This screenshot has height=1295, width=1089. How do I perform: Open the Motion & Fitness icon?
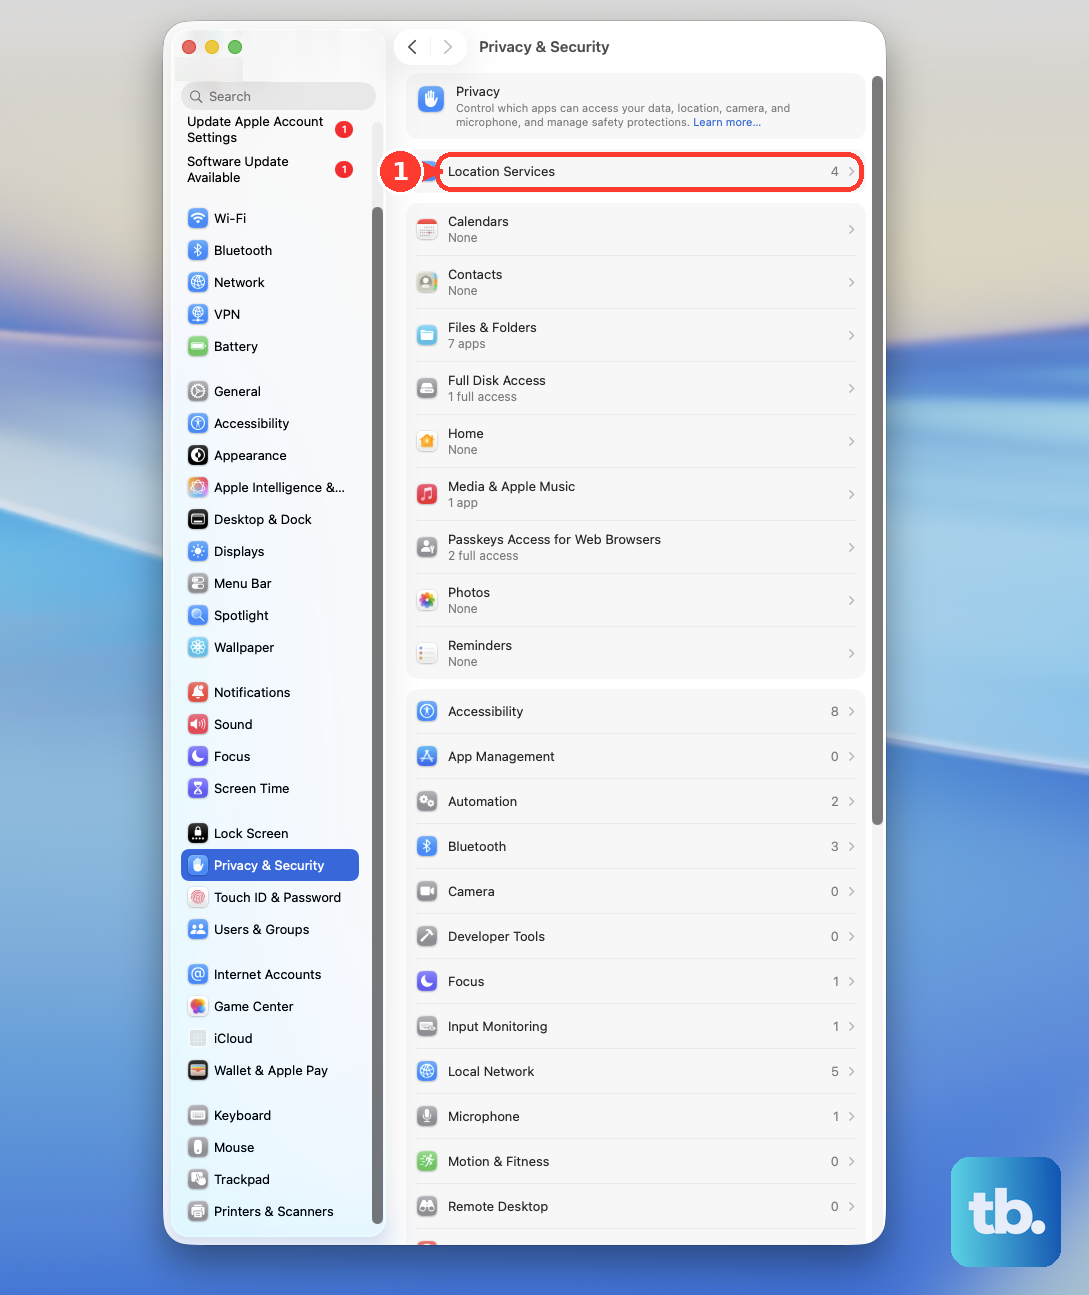pyautogui.click(x=427, y=1161)
